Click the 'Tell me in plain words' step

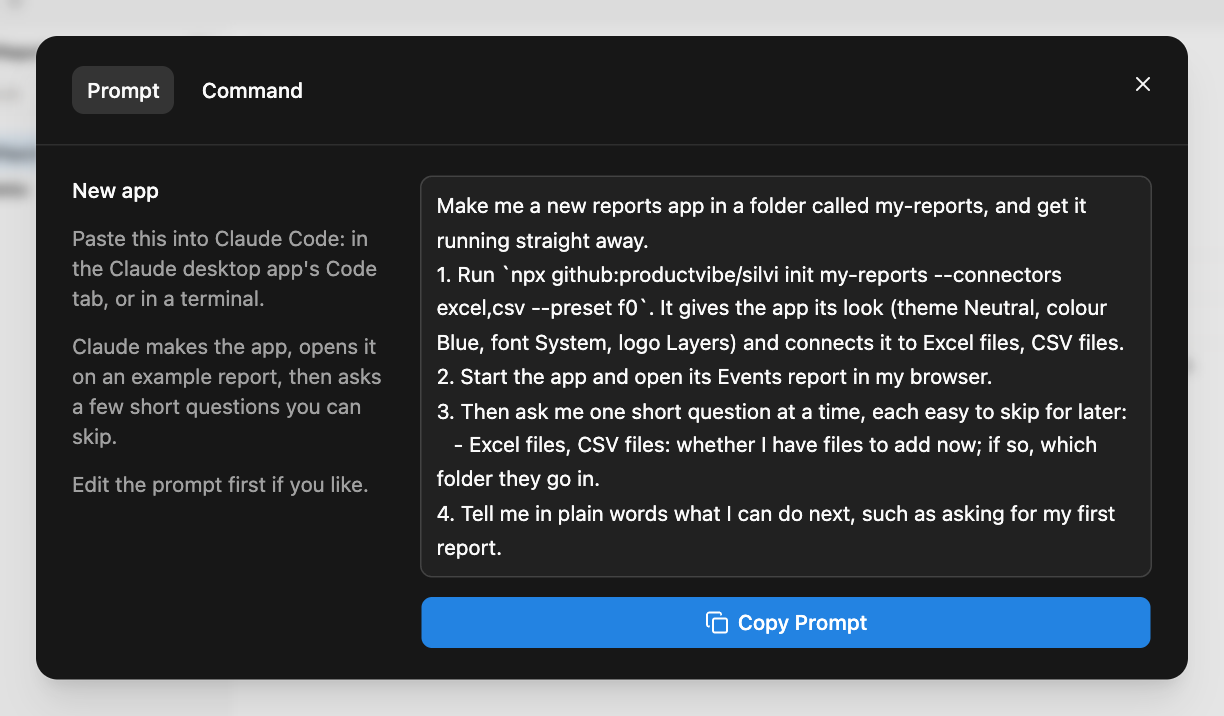tap(776, 531)
